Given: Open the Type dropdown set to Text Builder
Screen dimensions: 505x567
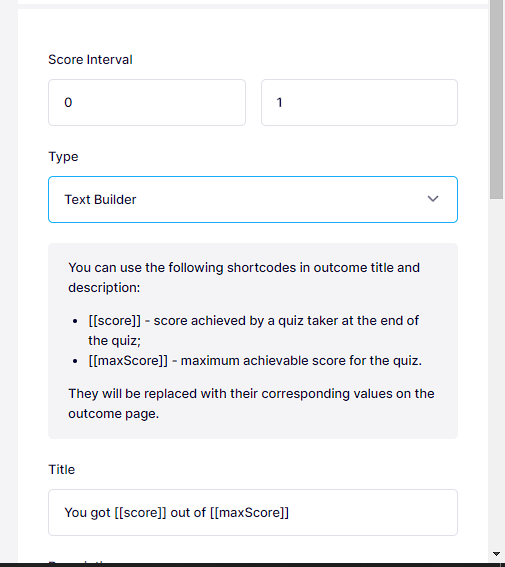Looking at the screenshot, I should click(253, 200).
